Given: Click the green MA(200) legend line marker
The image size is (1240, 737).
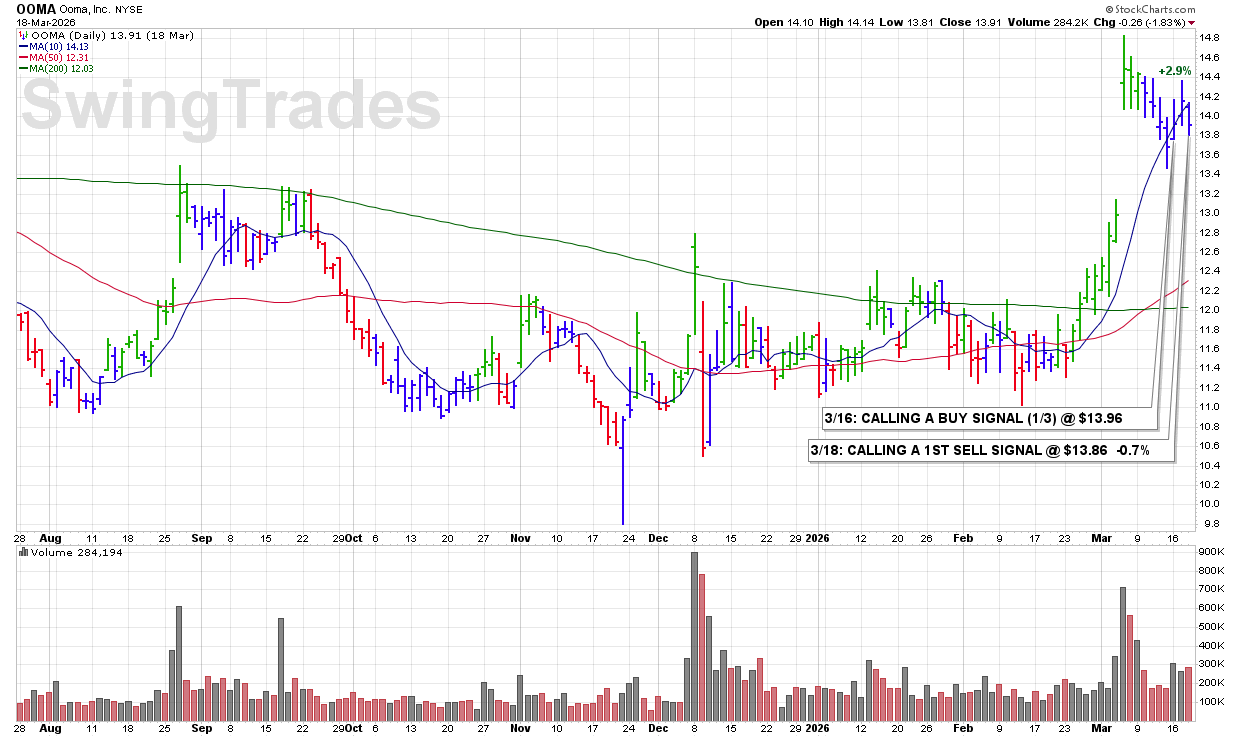Looking at the screenshot, I should [x=23, y=69].
